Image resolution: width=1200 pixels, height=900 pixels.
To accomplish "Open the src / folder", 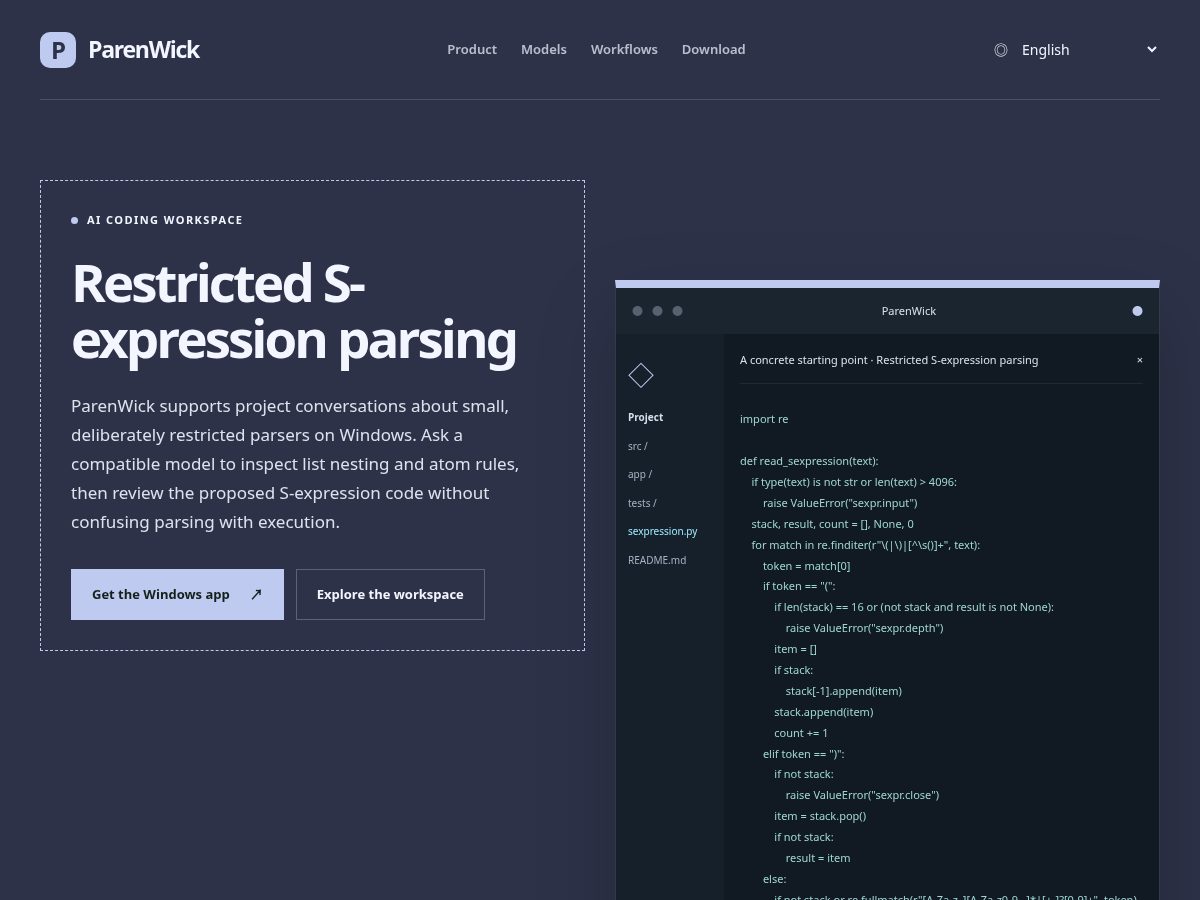I will click(637, 446).
